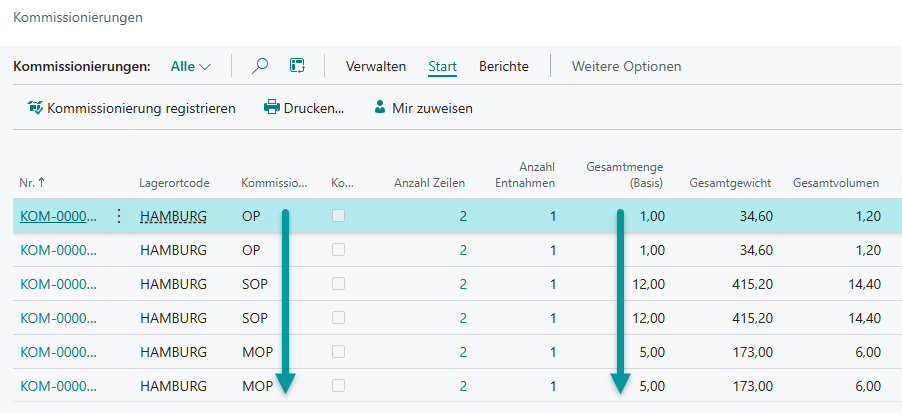The width and height of the screenshot is (902, 413).
Task: Click the Gesamtgewicht column header
Action: 731,183
